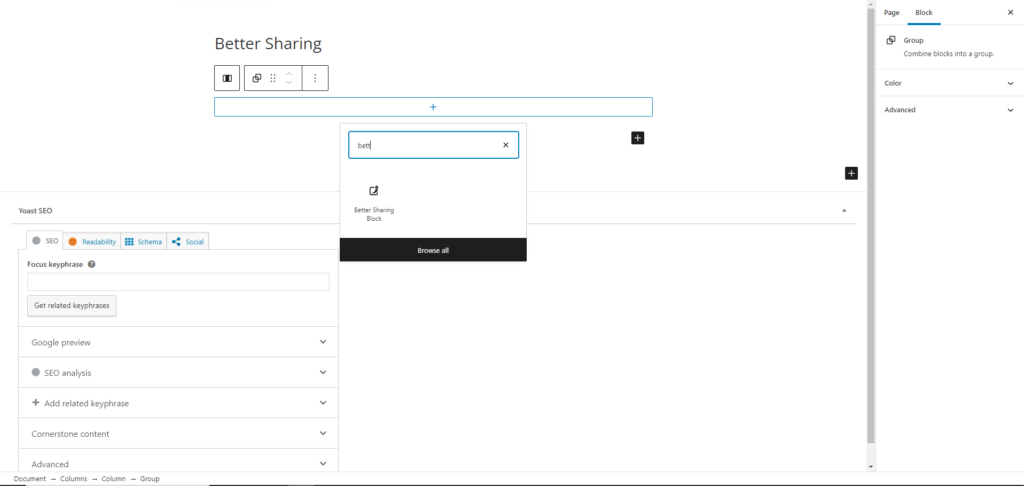The width and height of the screenshot is (1024, 486).
Task: Click the drag handle in block toolbar
Action: pyautogui.click(x=273, y=78)
